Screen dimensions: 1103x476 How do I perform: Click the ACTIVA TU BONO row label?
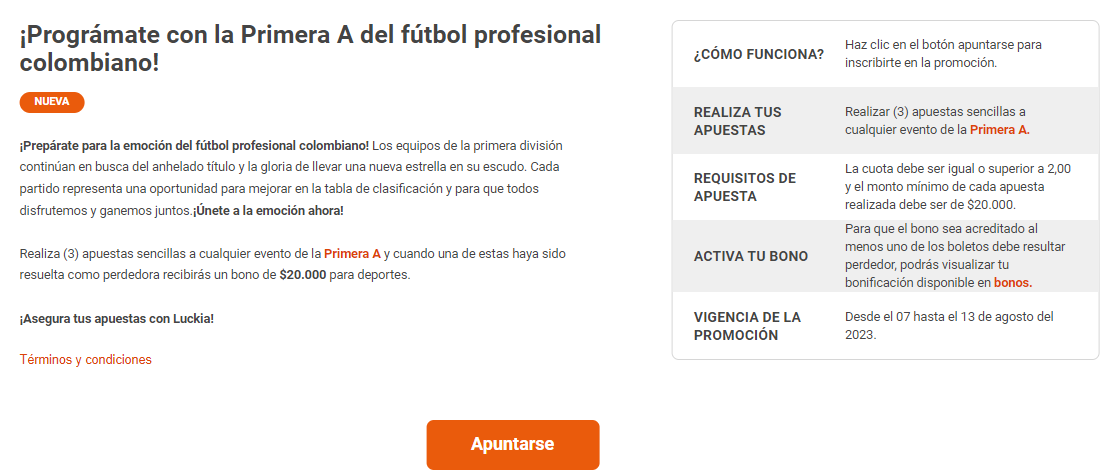pos(751,256)
